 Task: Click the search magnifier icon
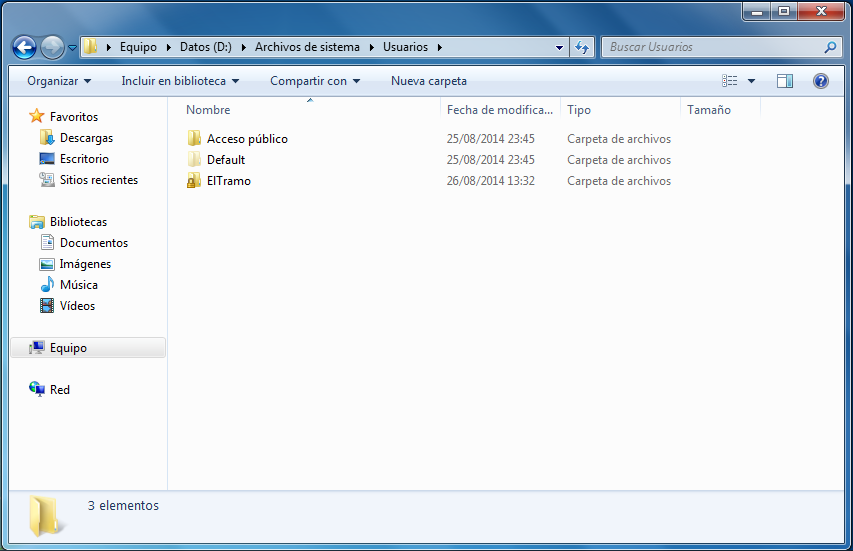tap(830, 47)
